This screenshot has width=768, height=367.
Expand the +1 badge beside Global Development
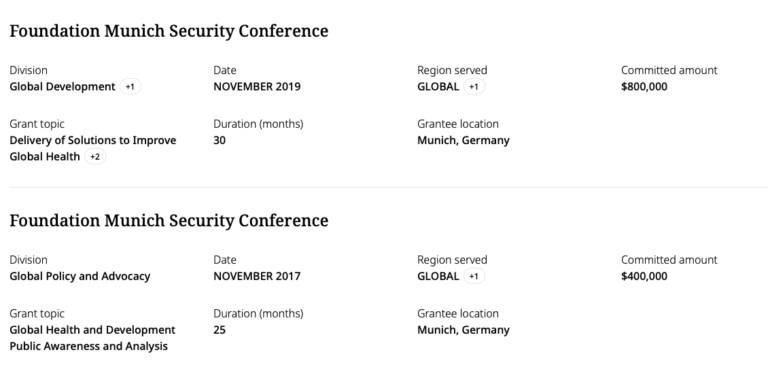130,87
